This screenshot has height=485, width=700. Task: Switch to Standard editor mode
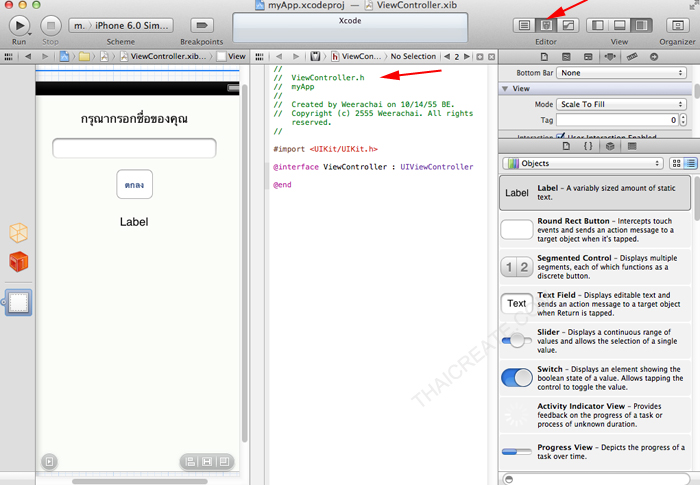524,25
